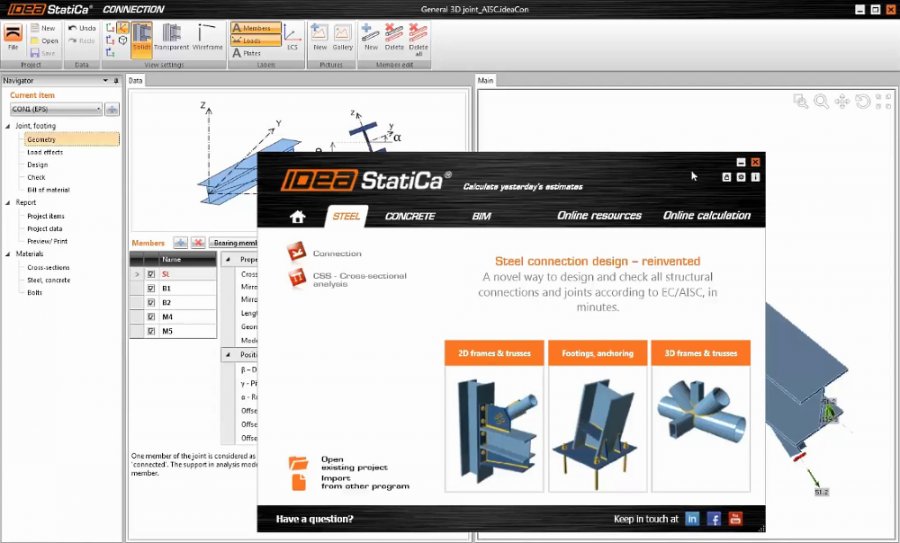Collapse the Position section in Data panel

tap(228, 355)
